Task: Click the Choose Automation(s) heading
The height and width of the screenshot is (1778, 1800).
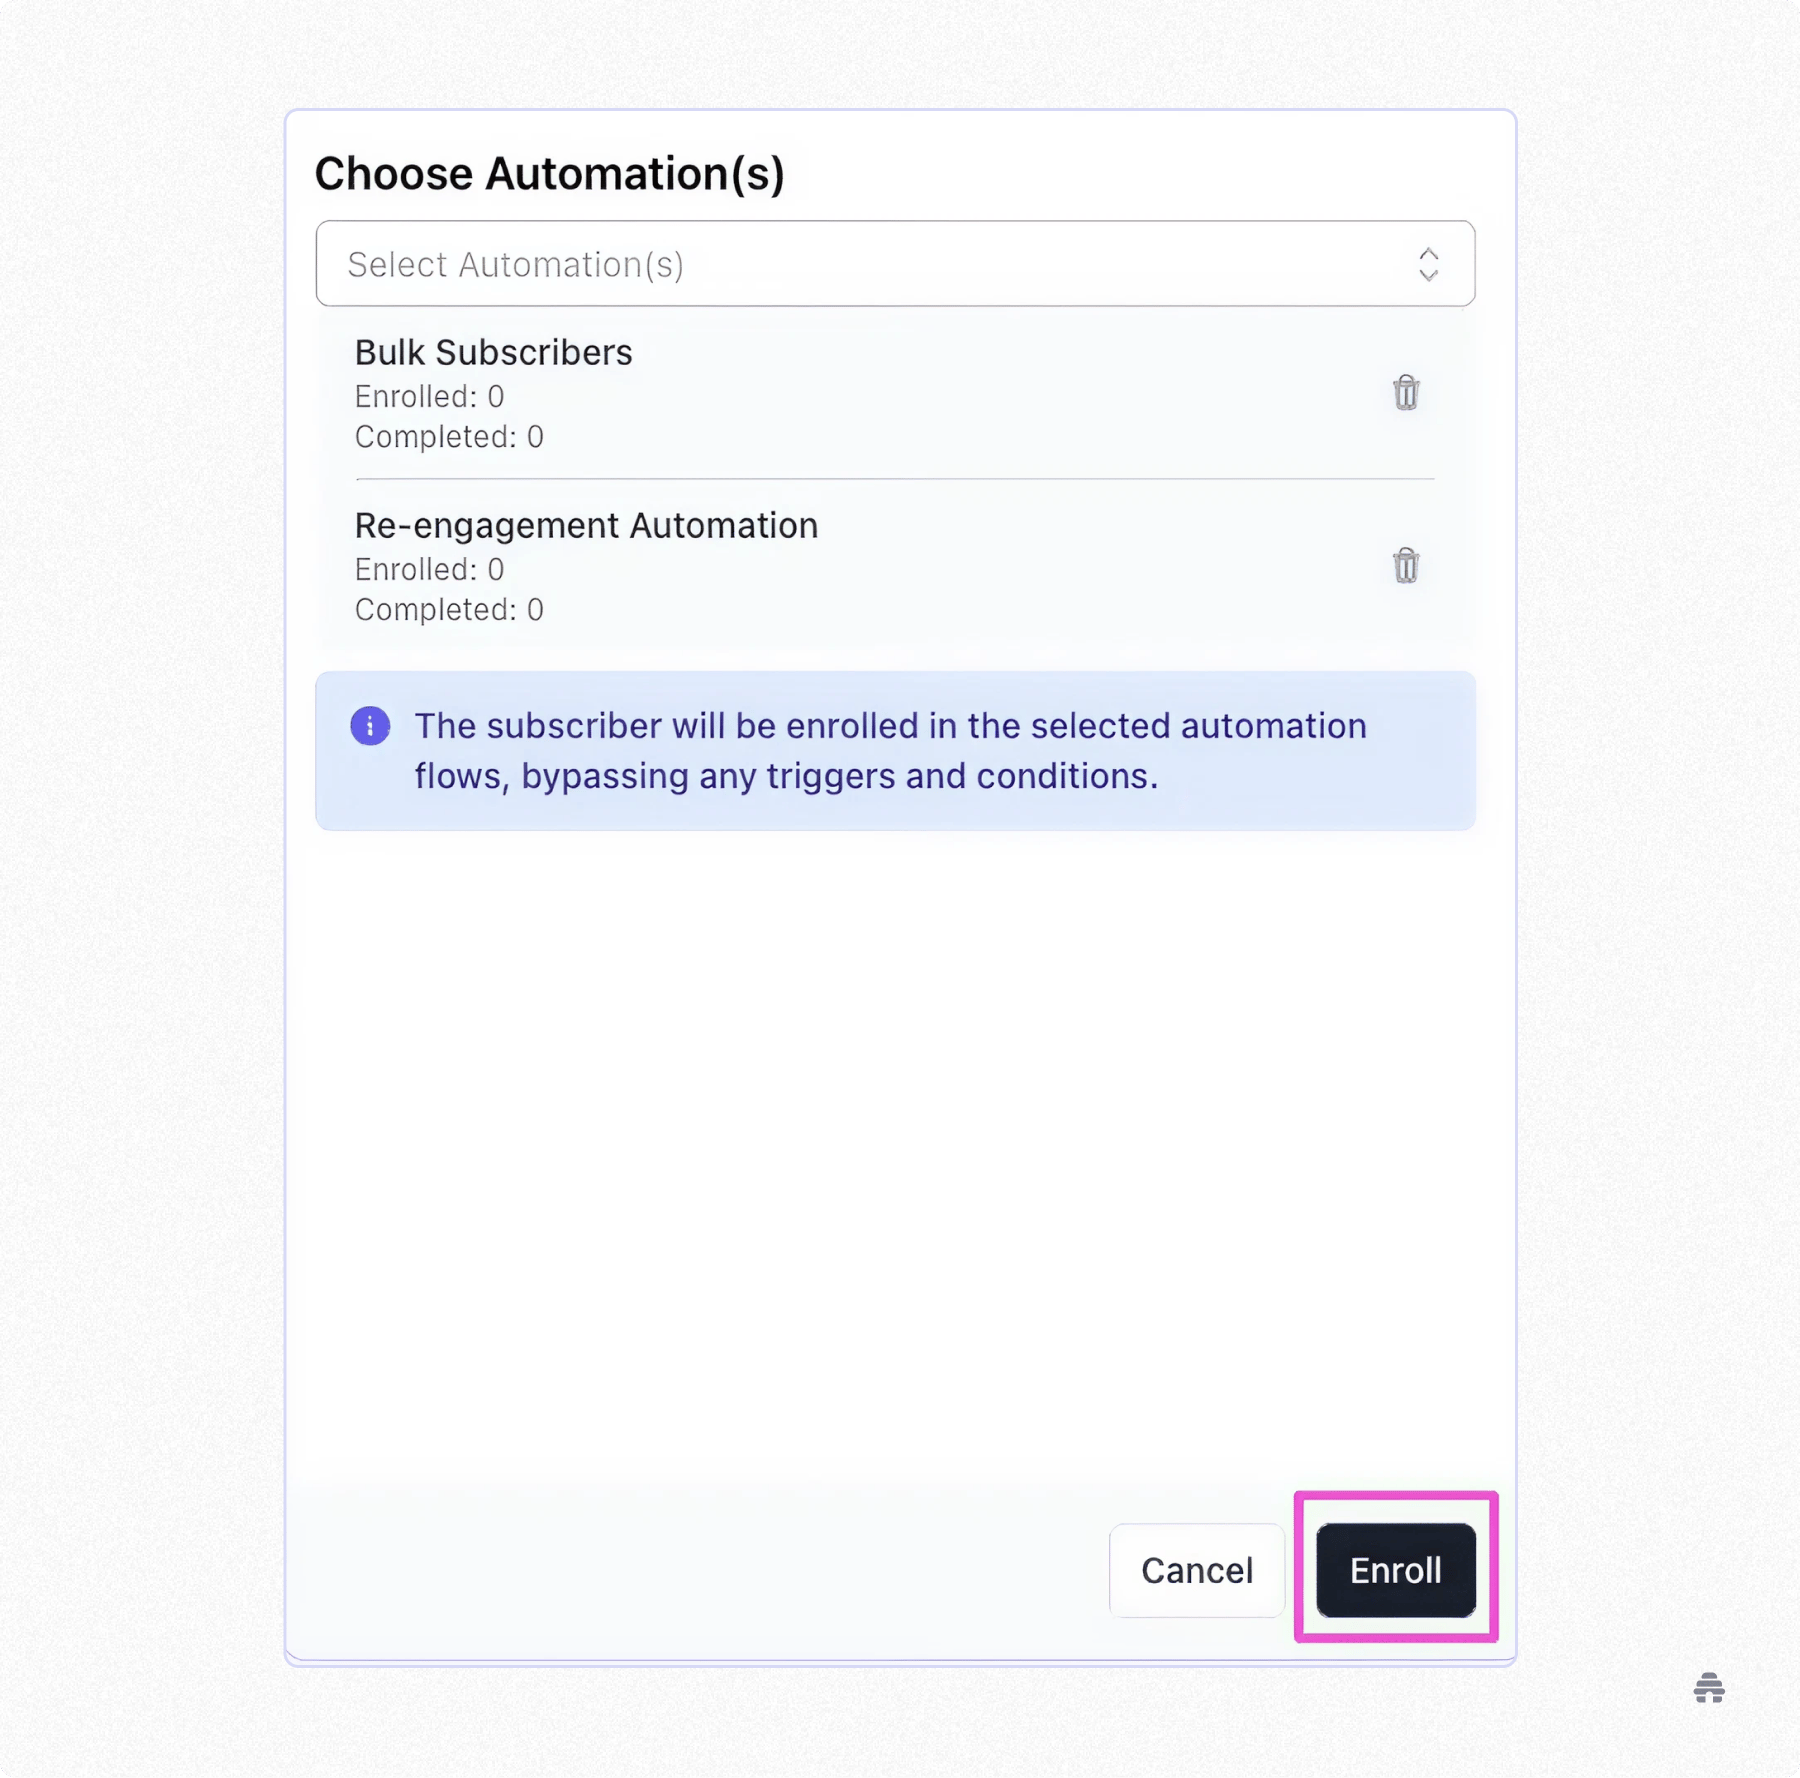Action: 551,172
